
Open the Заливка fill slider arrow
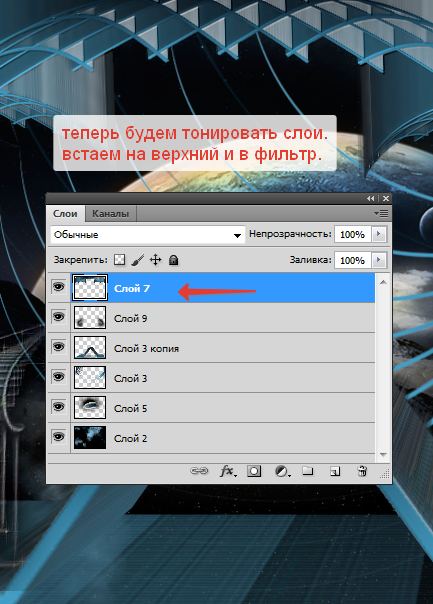[x=379, y=260]
